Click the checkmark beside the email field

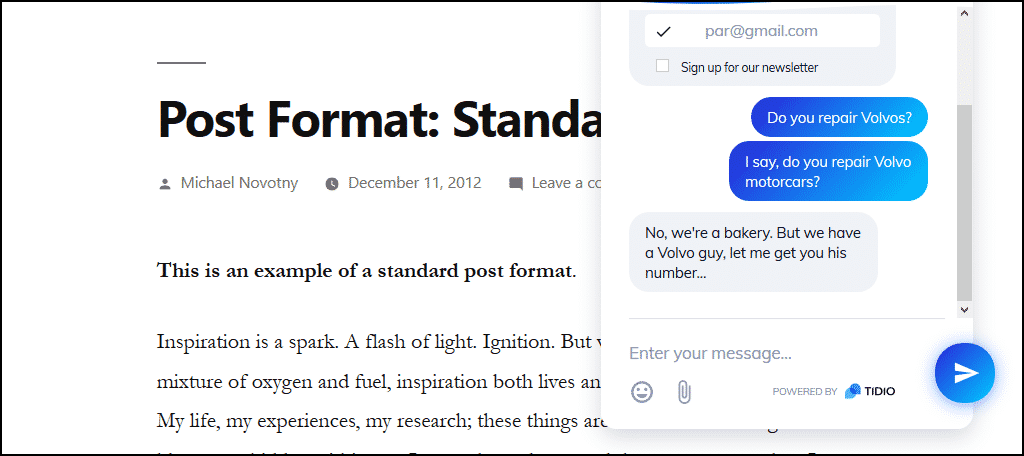point(664,31)
